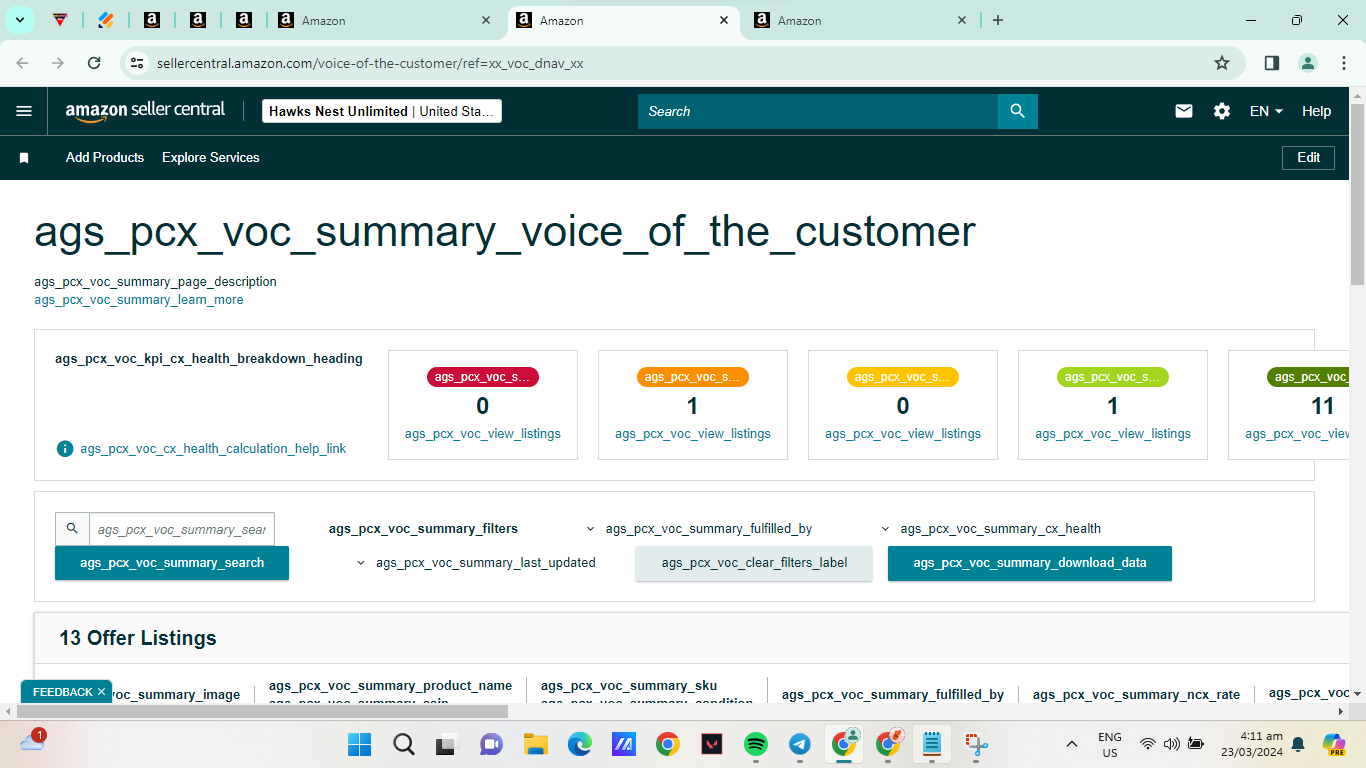Click the clear_filters_label button

(x=754, y=563)
